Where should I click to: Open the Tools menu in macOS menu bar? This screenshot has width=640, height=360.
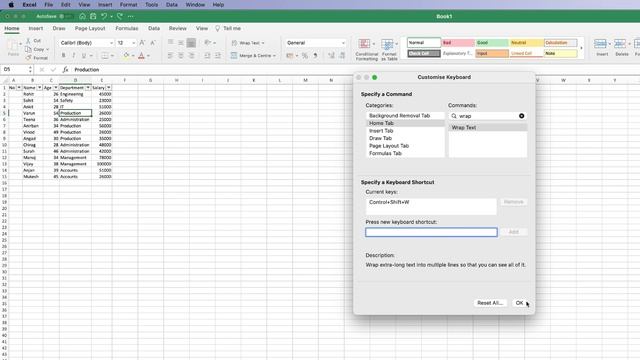151,5
